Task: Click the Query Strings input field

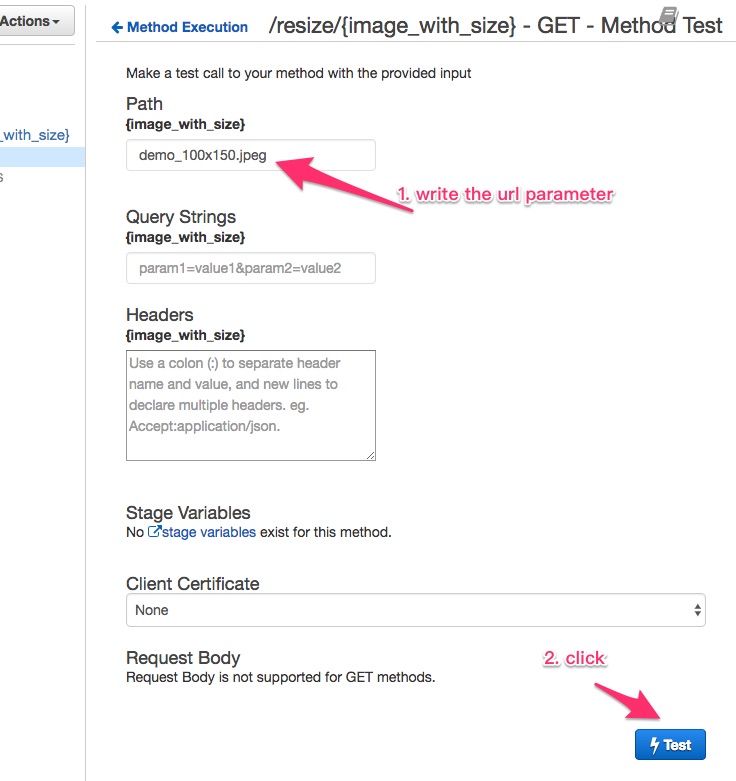Action: [250, 268]
